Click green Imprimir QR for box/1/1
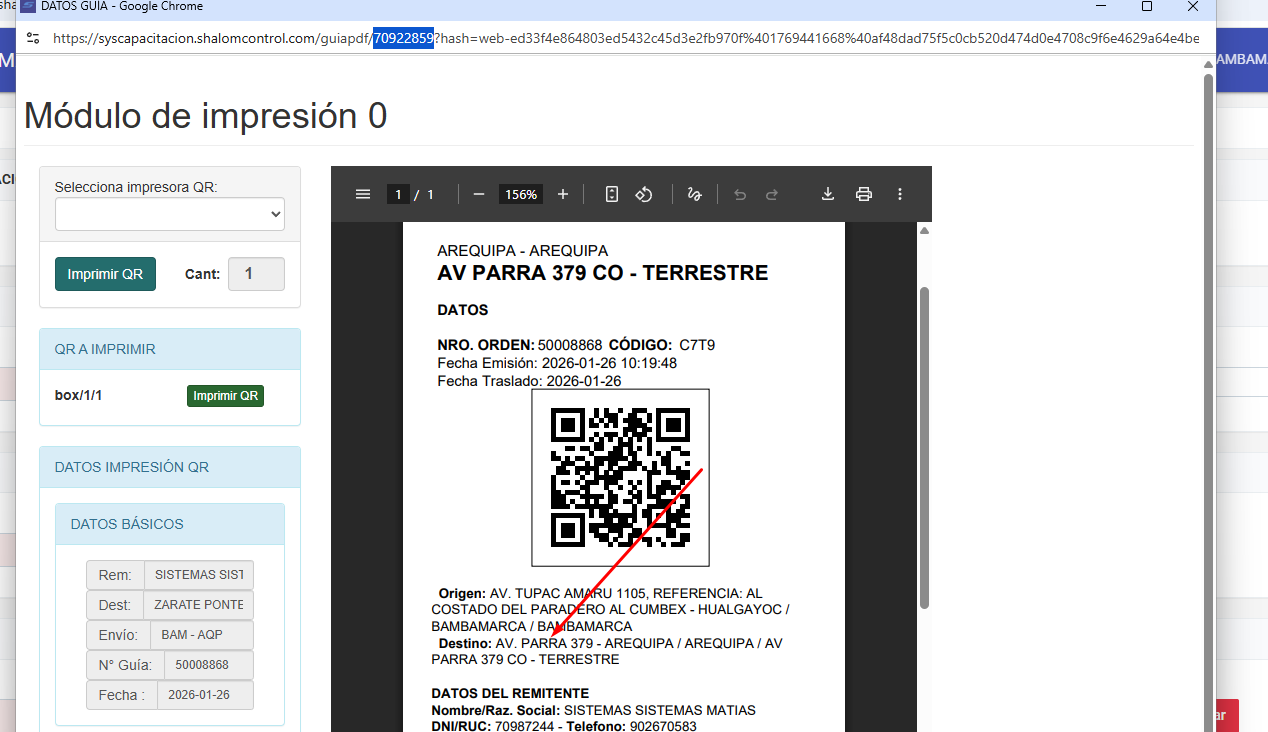 (x=225, y=396)
